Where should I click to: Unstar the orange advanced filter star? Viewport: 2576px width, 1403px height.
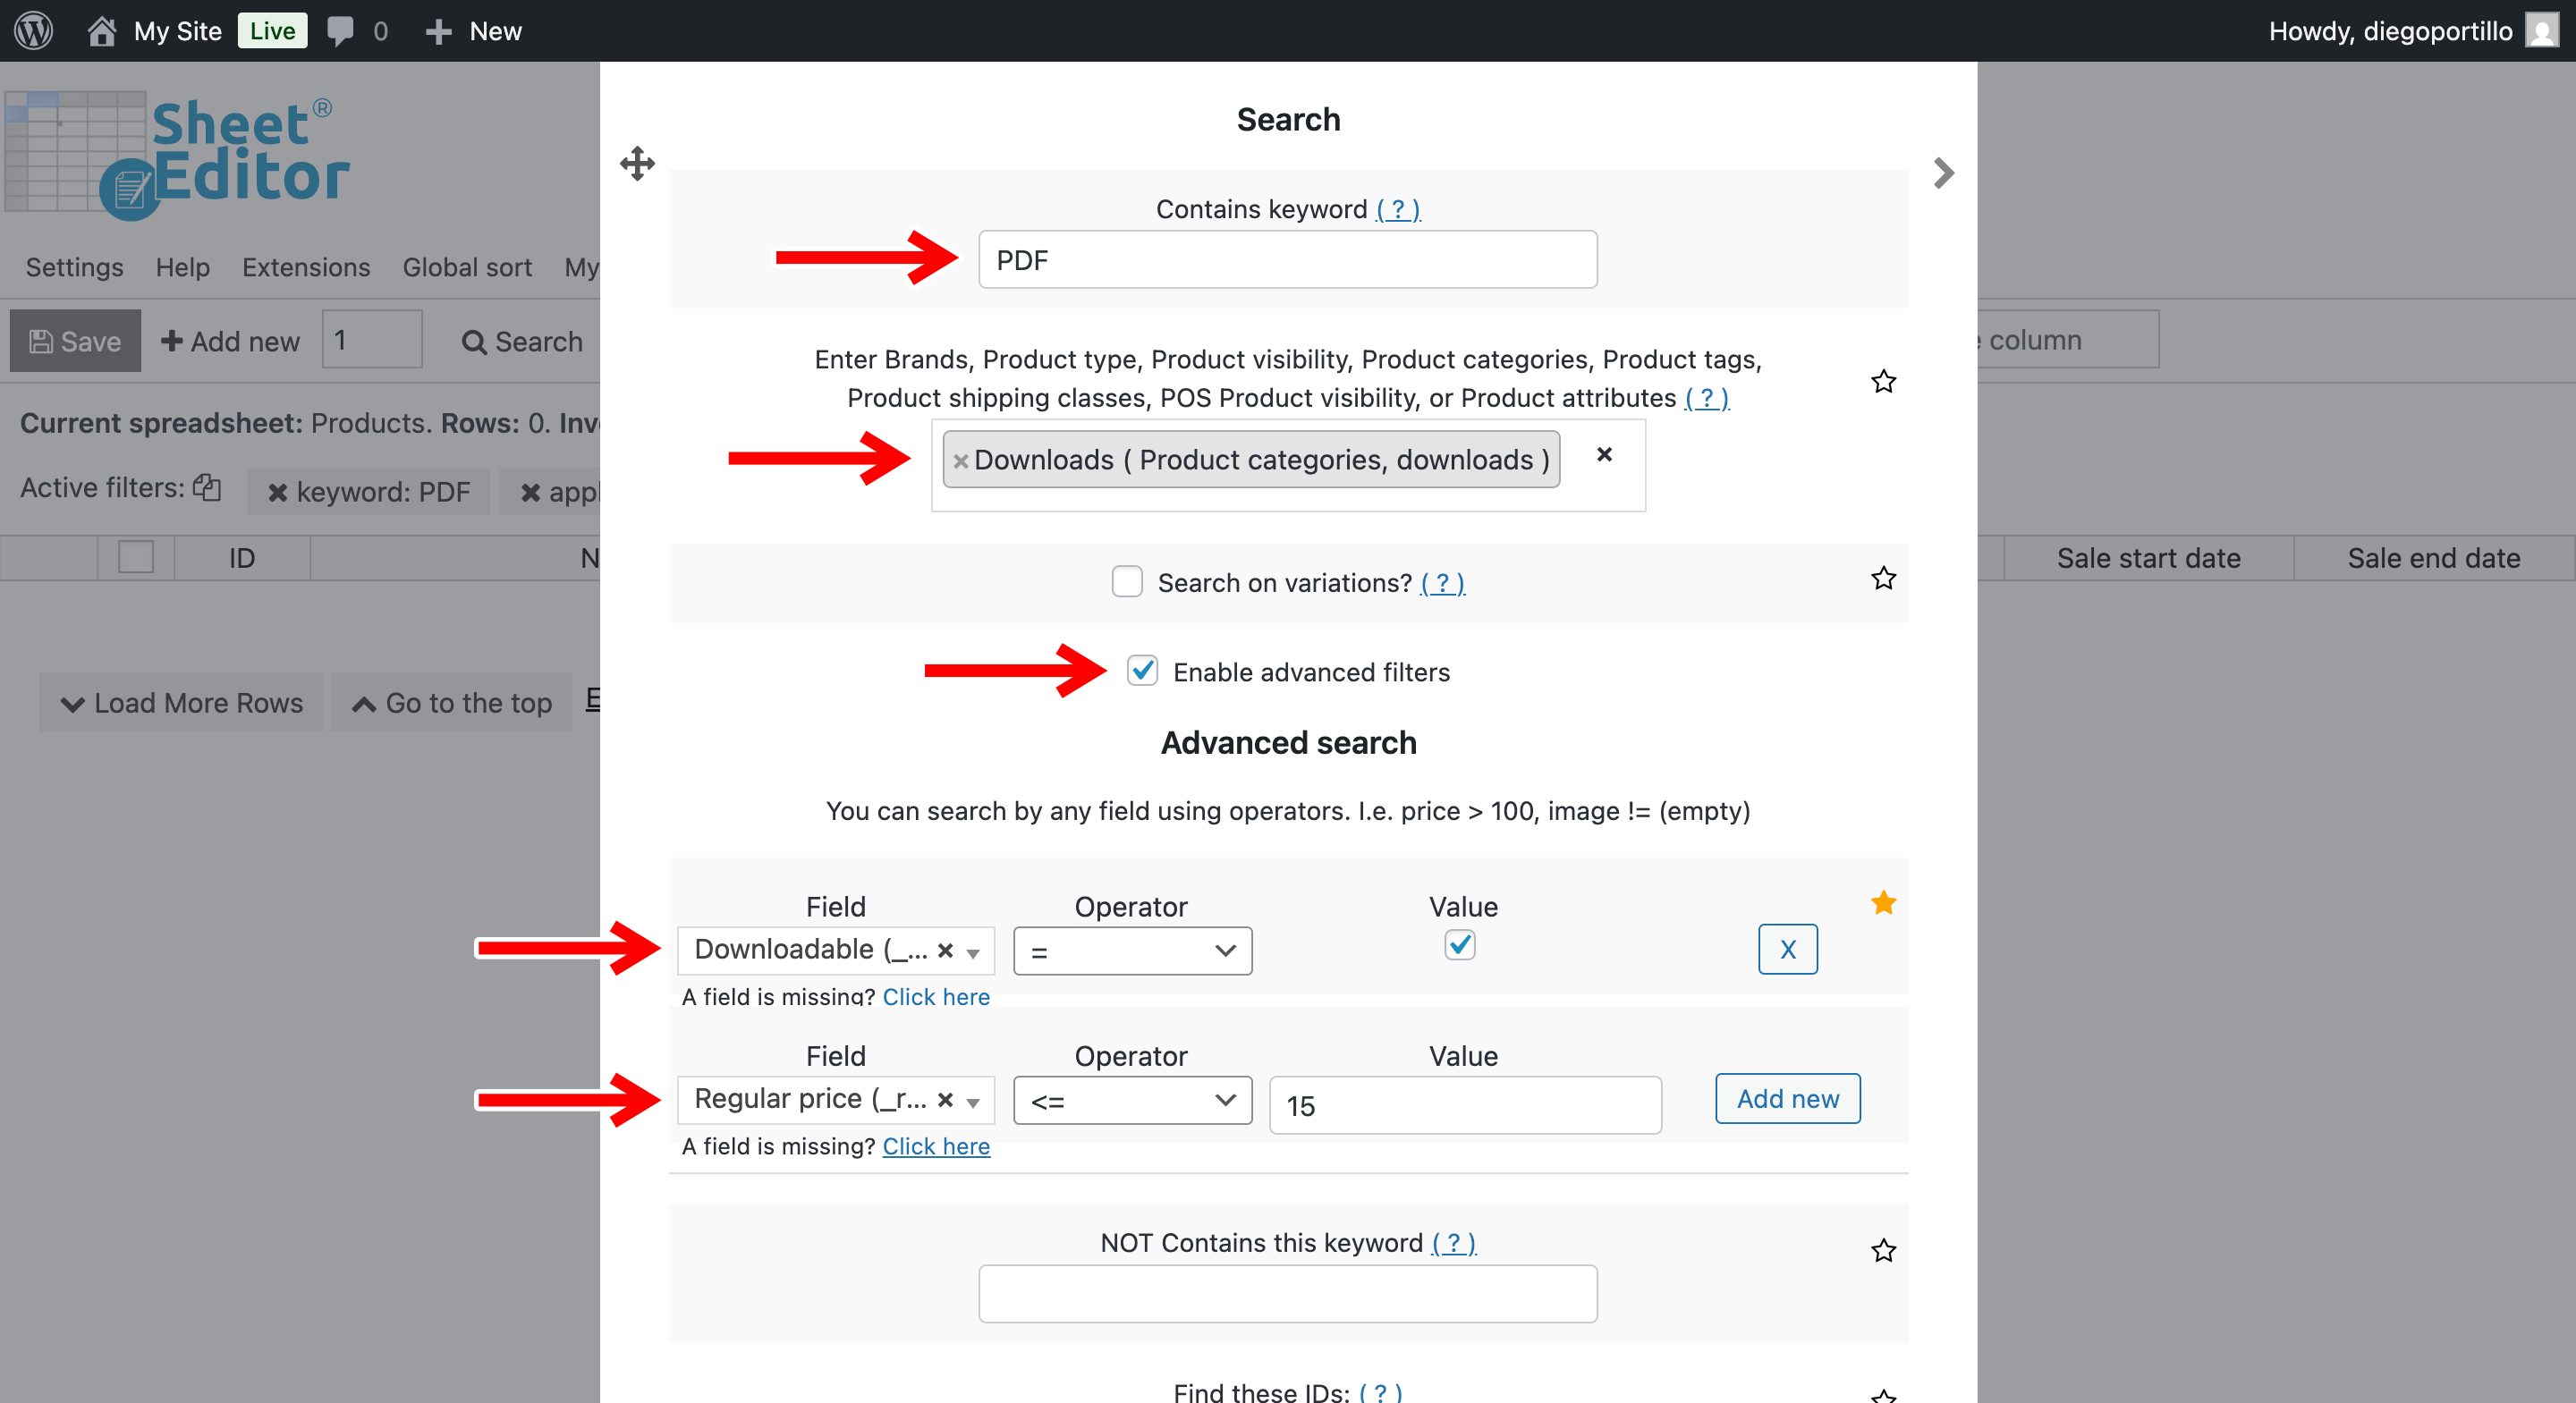(x=1883, y=903)
